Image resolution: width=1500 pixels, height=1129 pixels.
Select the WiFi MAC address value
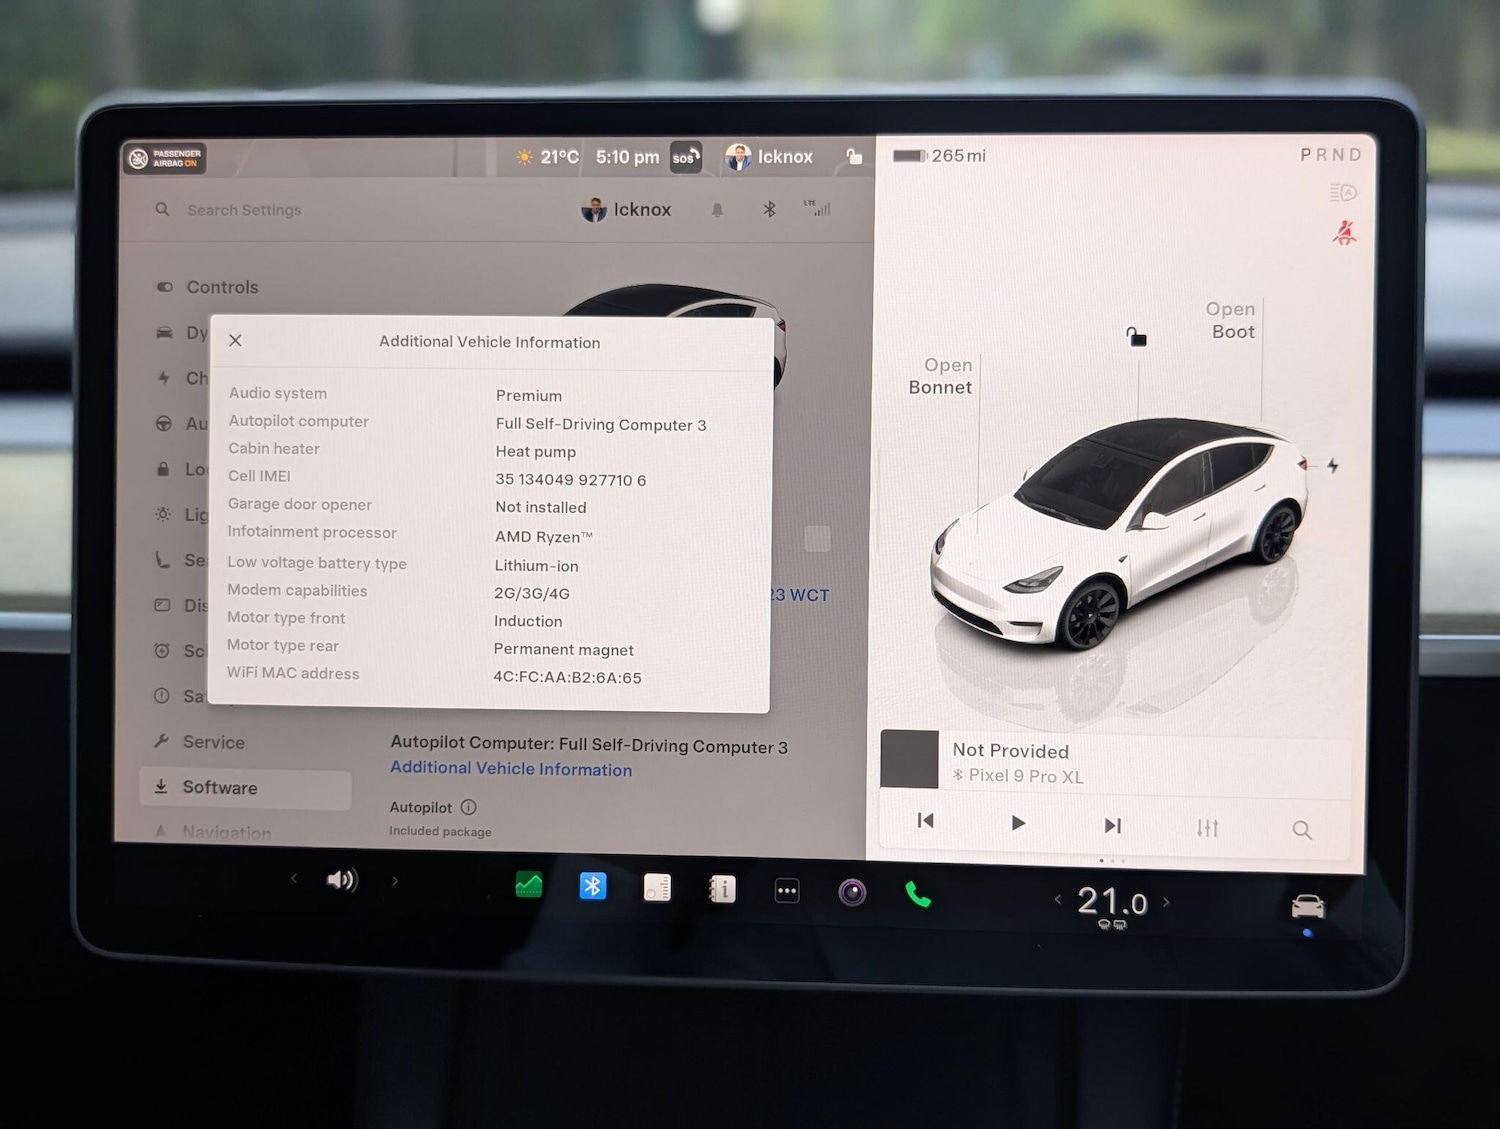point(568,677)
